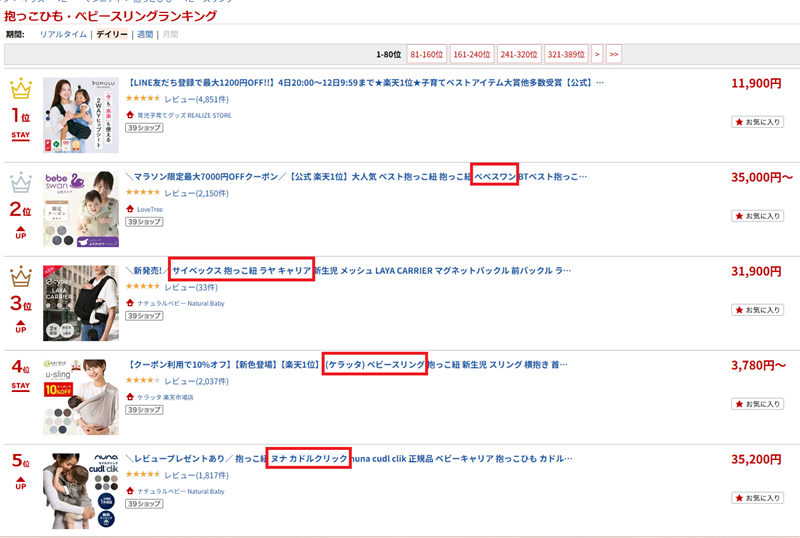Go to next page with > button
This screenshot has height=538, width=800.
pos(597,54)
